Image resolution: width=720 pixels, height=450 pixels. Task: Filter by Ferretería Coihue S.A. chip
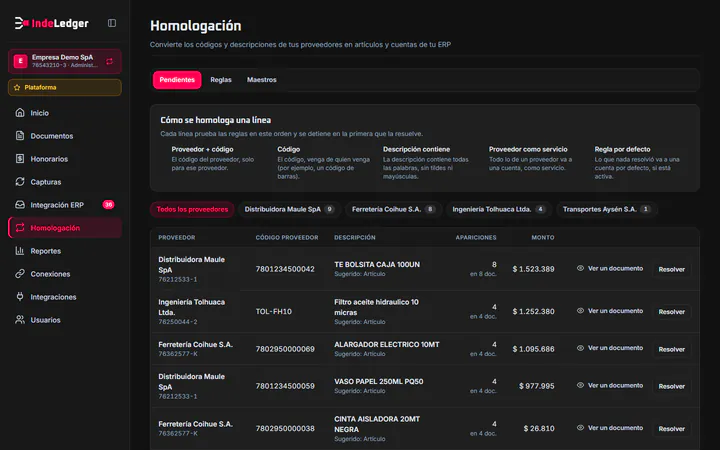click(394, 209)
